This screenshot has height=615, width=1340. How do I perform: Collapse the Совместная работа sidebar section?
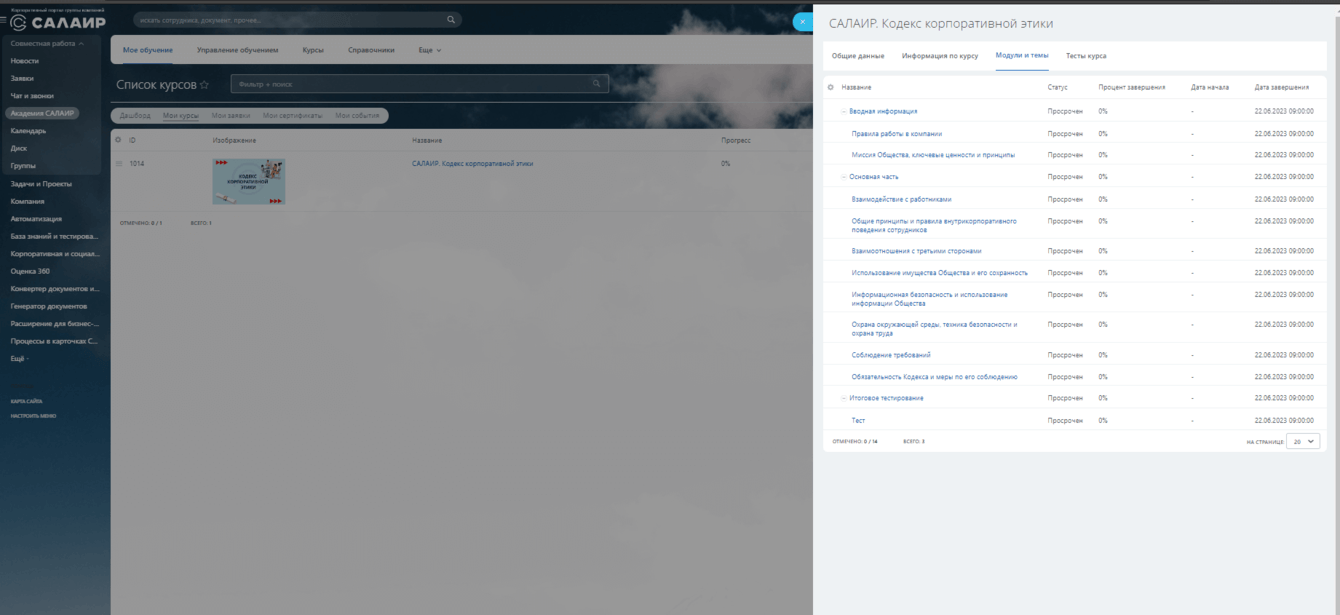47,44
